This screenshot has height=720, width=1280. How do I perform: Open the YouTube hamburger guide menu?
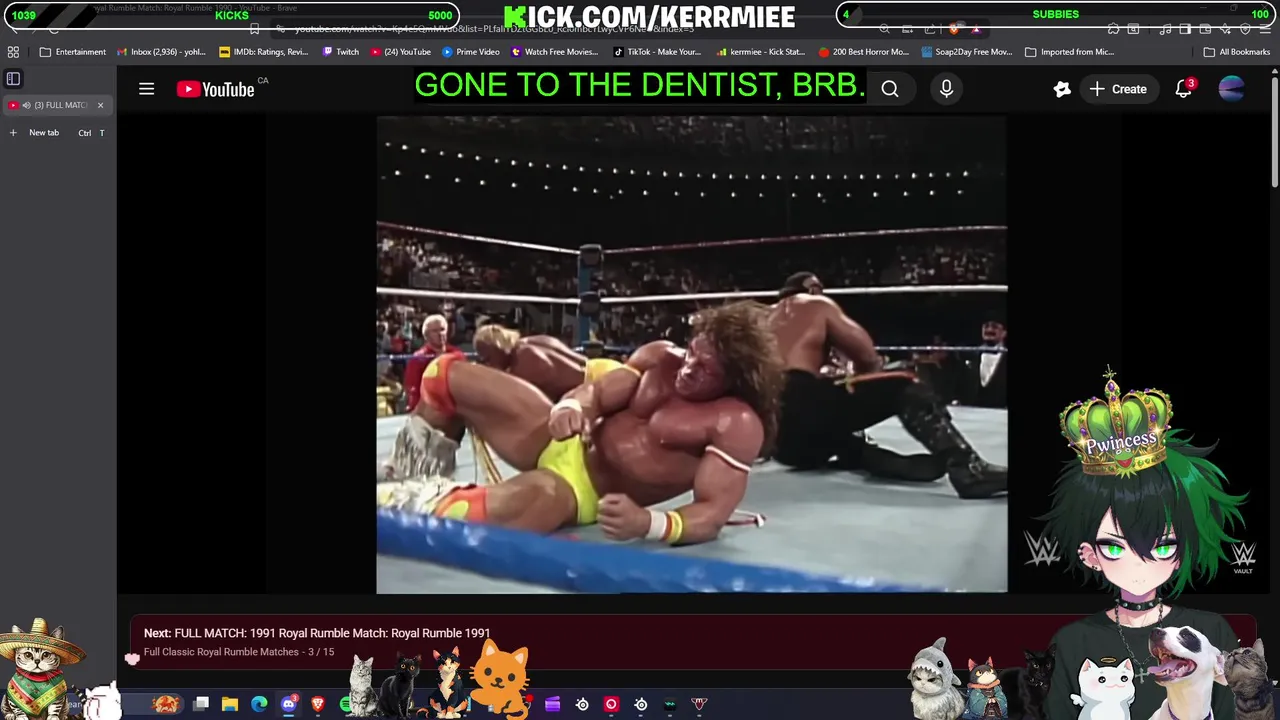[146, 89]
